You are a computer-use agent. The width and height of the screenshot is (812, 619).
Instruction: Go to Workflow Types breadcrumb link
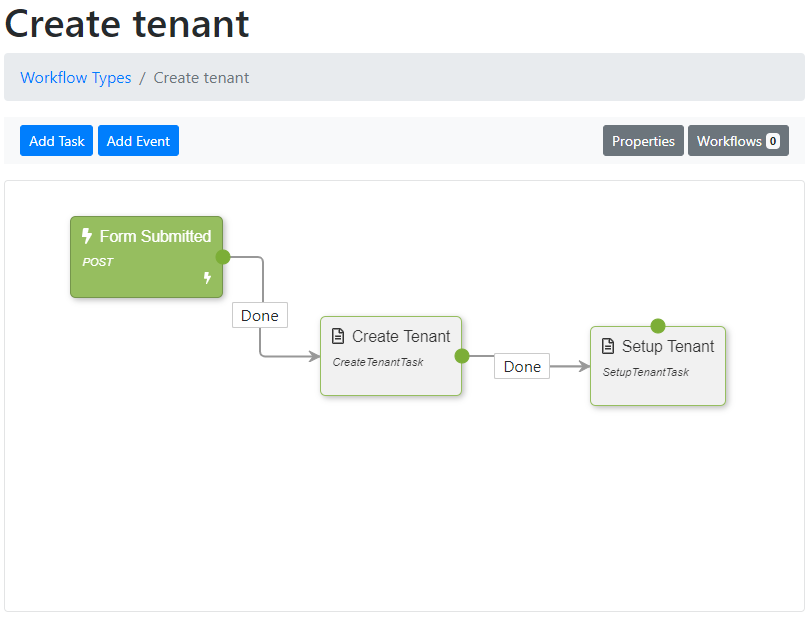pyautogui.click(x=76, y=77)
